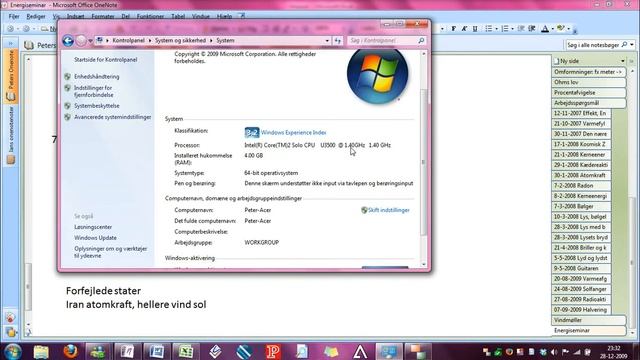Open Windows Explorer from the taskbar

click(x=41, y=351)
